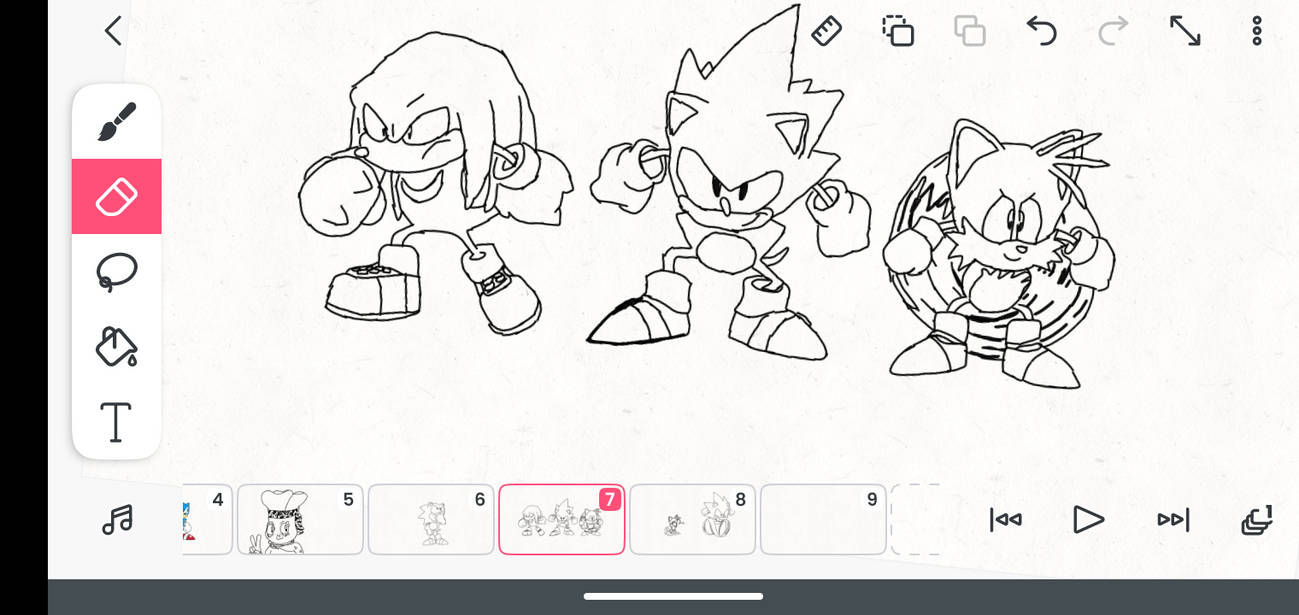This screenshot has height=615, width=1299.
Task: Toggle fullscreen canvas view
Action: tap(1185, 31)
